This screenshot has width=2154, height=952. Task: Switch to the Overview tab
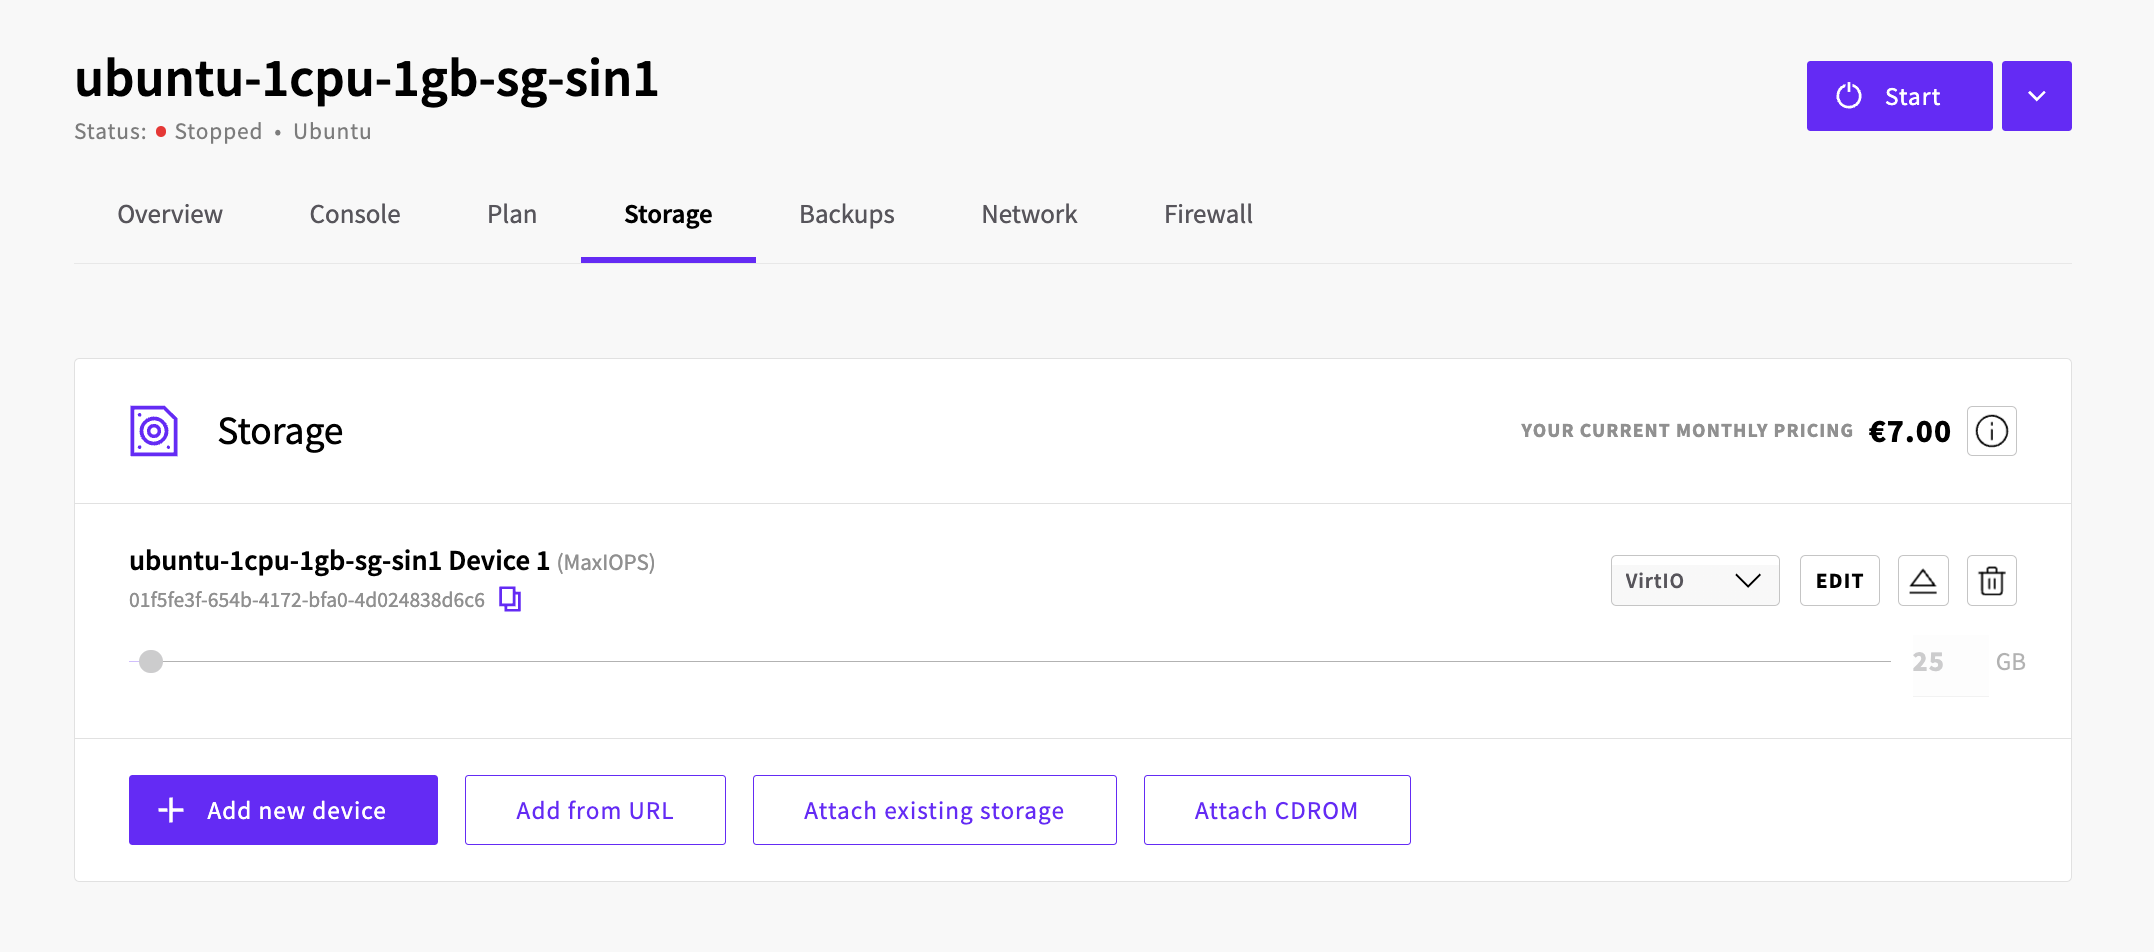(170, 214)
